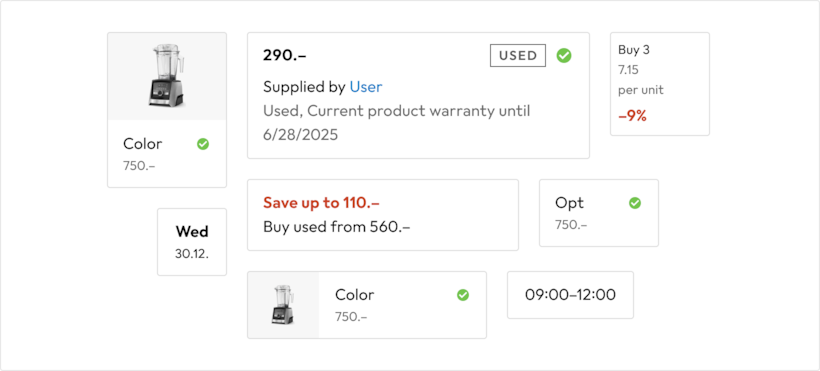Click the large blender product image
The height and width of the screenshot is (371, 820).
(167, 76)
